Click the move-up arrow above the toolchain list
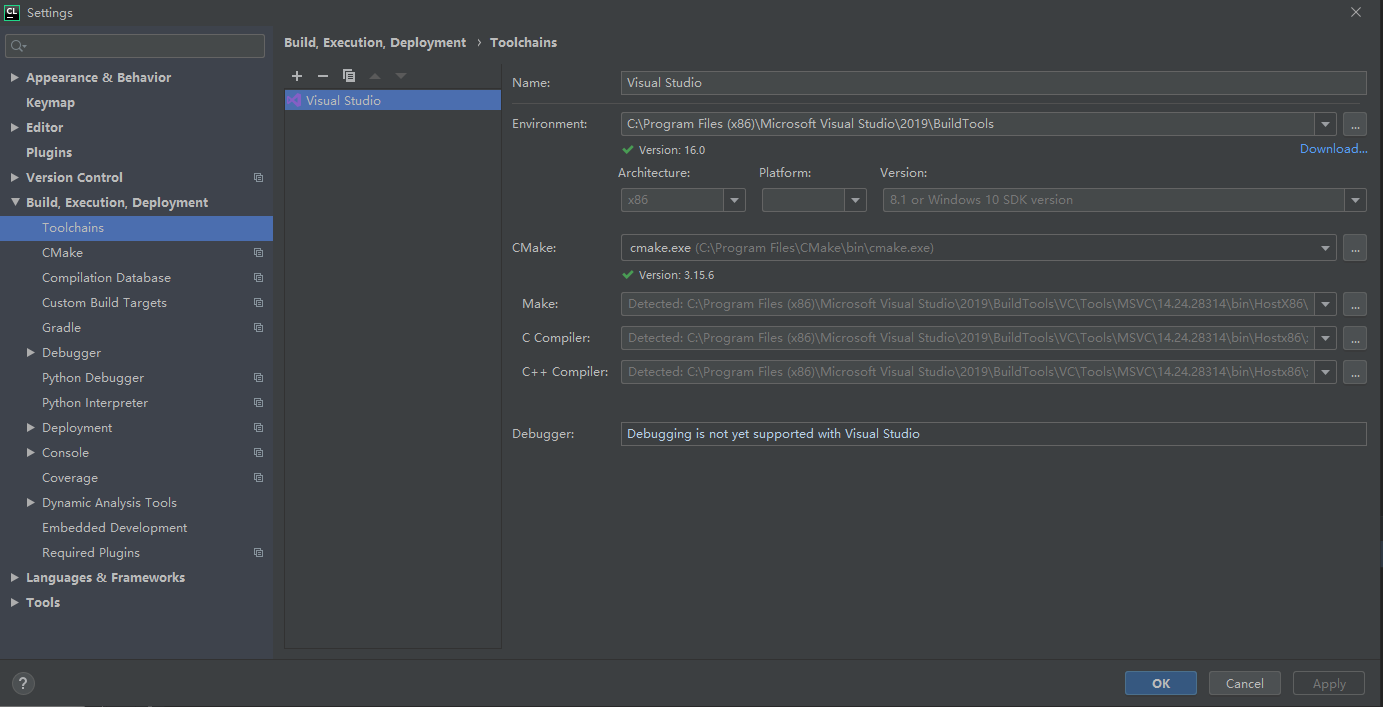 374,75
